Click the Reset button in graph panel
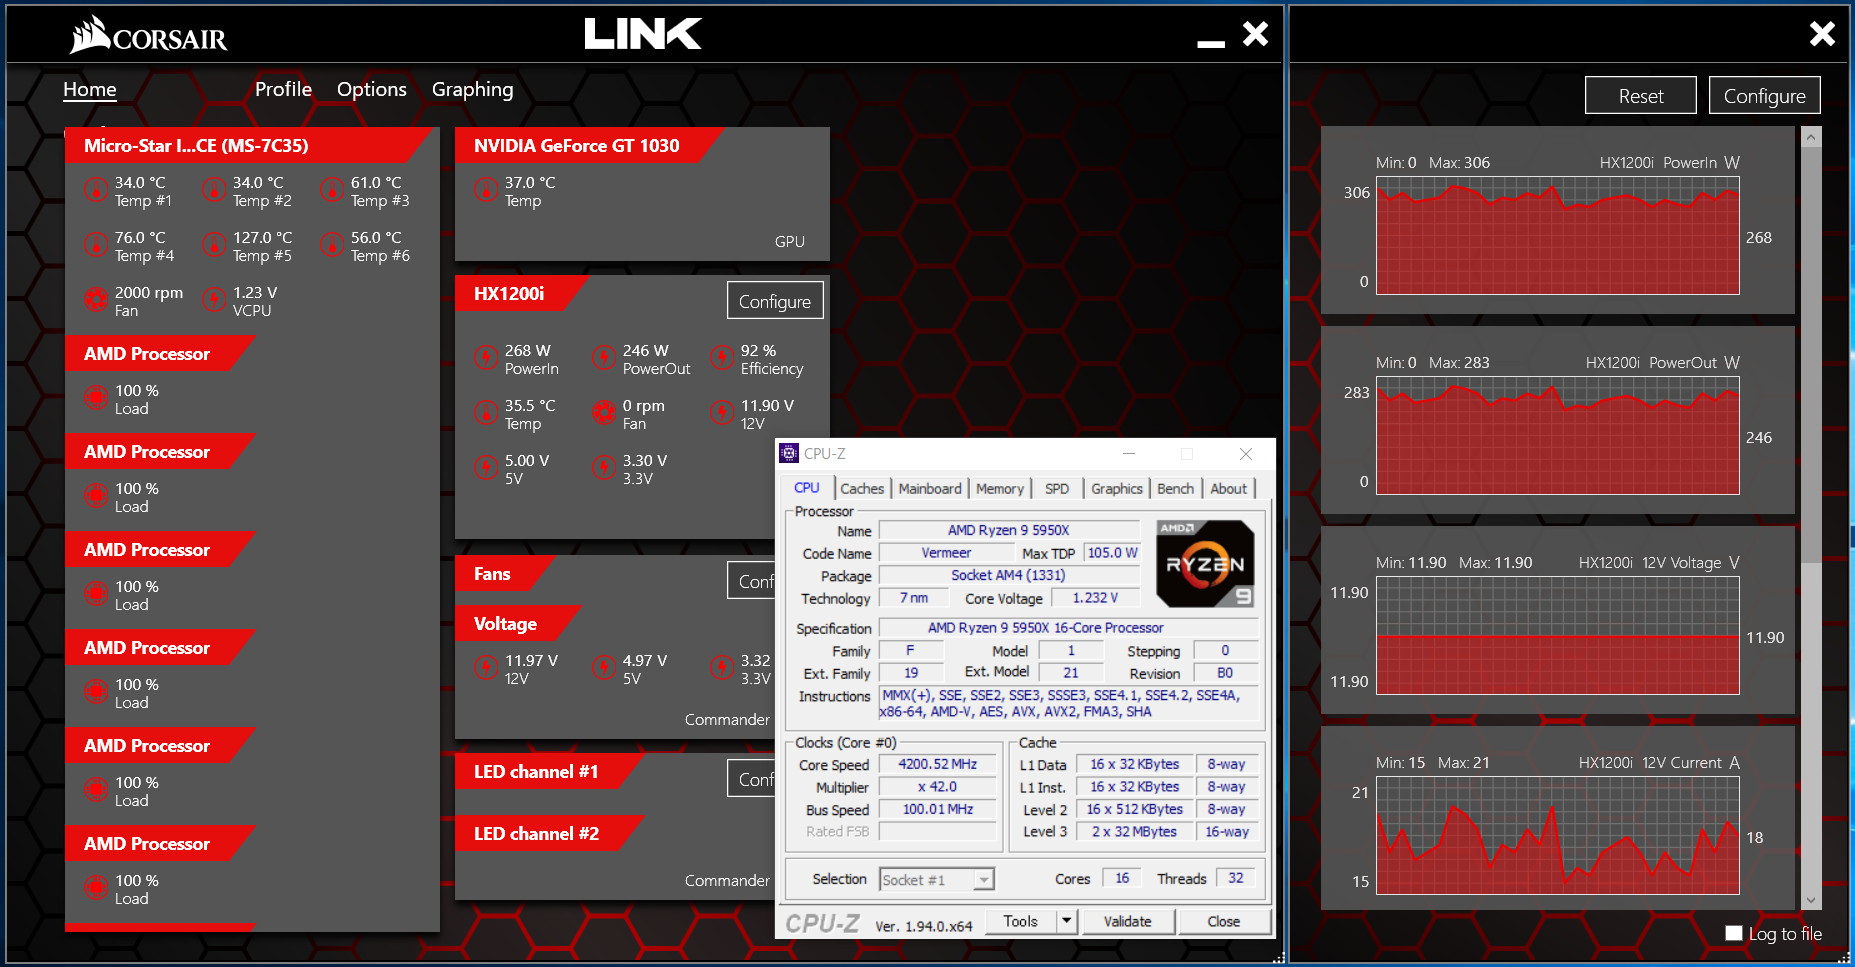Screen dimensions: 1855x967 pos(1641,96)
